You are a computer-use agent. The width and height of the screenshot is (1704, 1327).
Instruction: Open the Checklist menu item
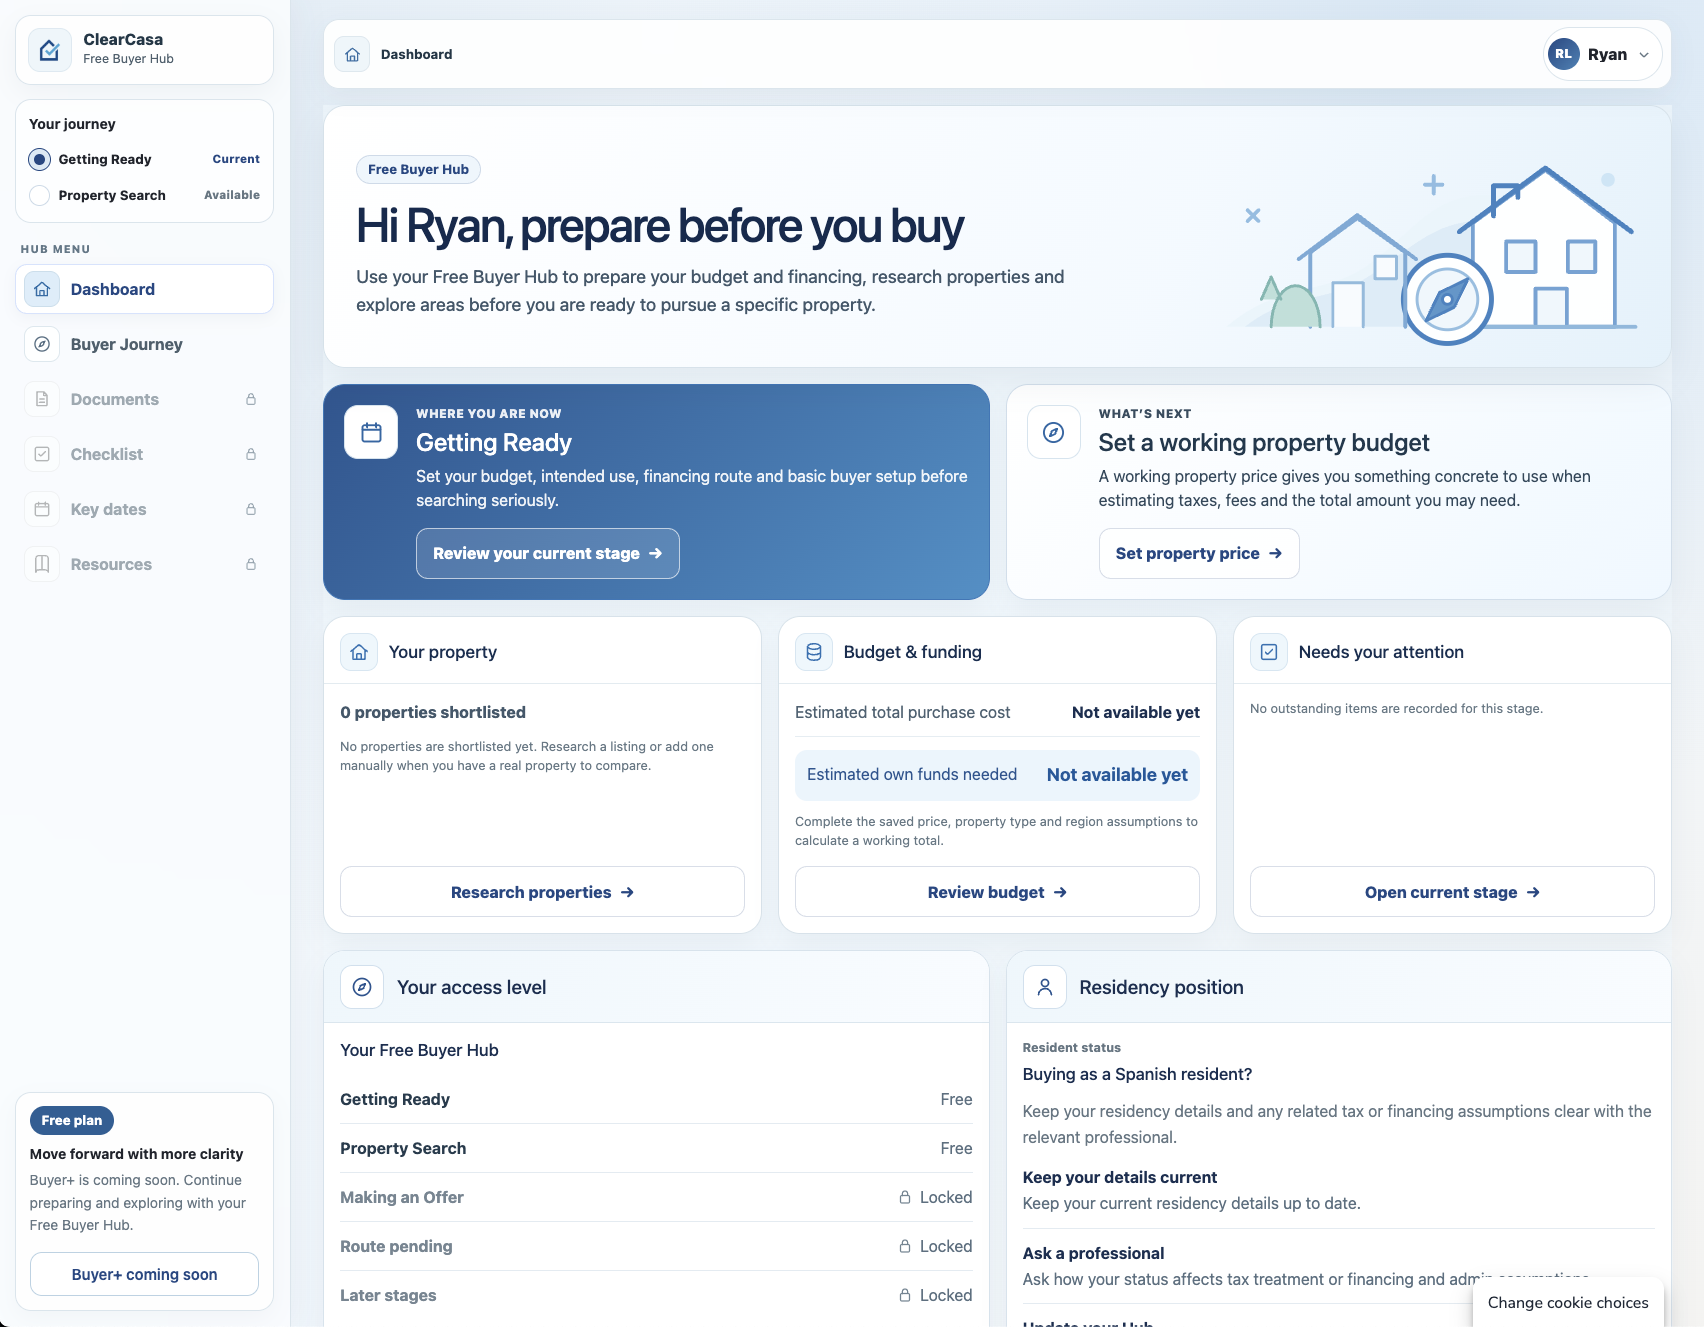tap(144, 454)
